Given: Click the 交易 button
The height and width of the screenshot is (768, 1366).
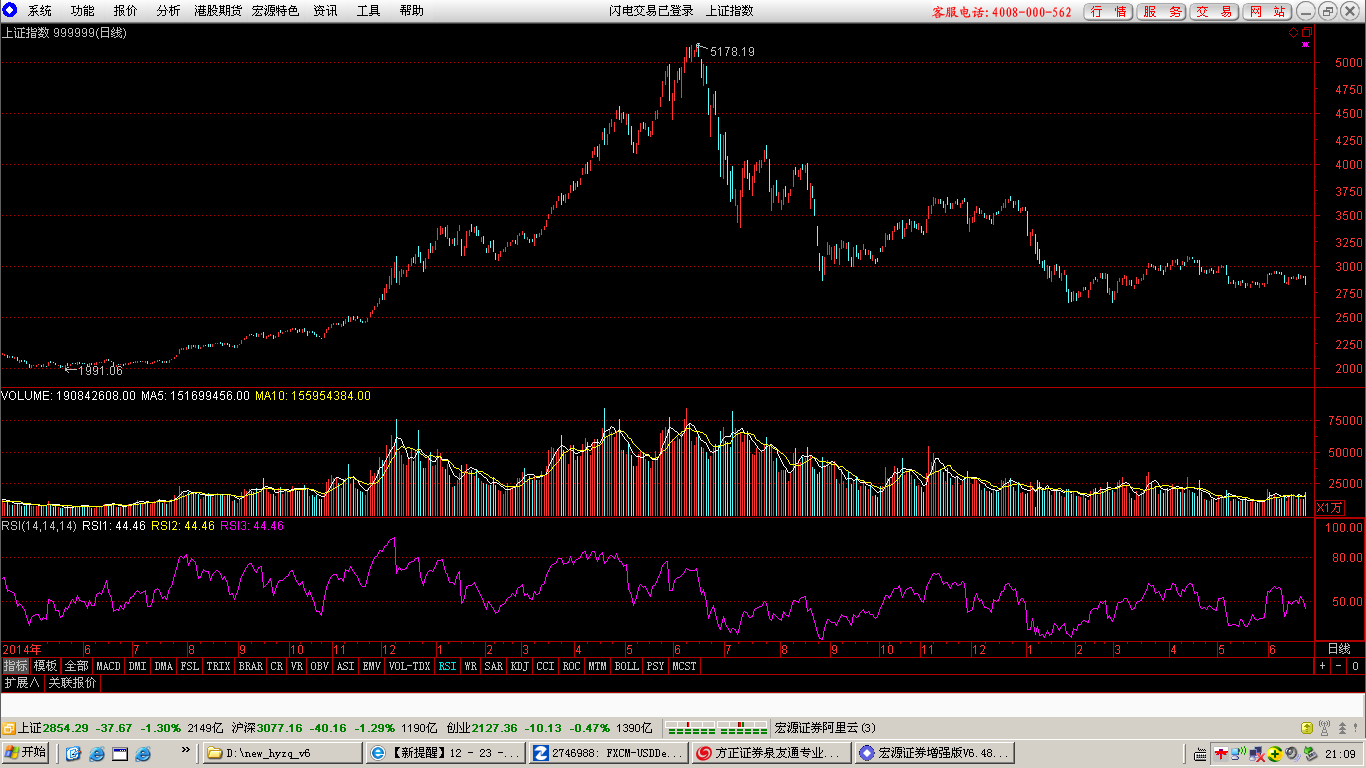Looking at the screenshot, I should point(1214,12).
